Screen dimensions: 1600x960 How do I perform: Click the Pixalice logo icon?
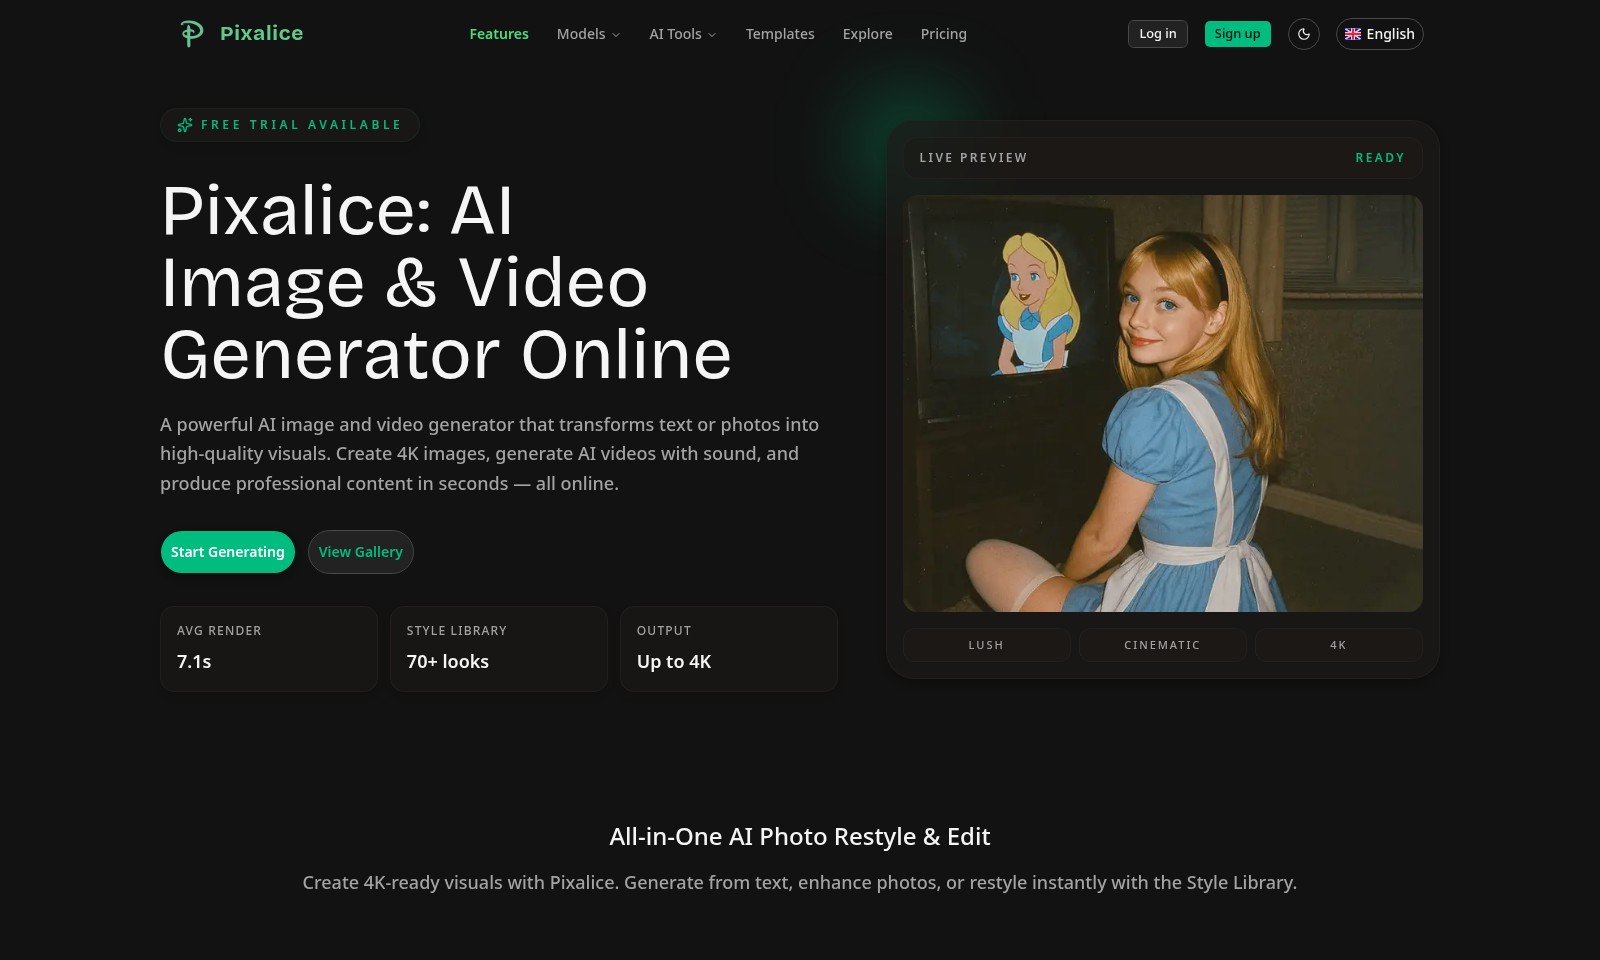(191, 33)
